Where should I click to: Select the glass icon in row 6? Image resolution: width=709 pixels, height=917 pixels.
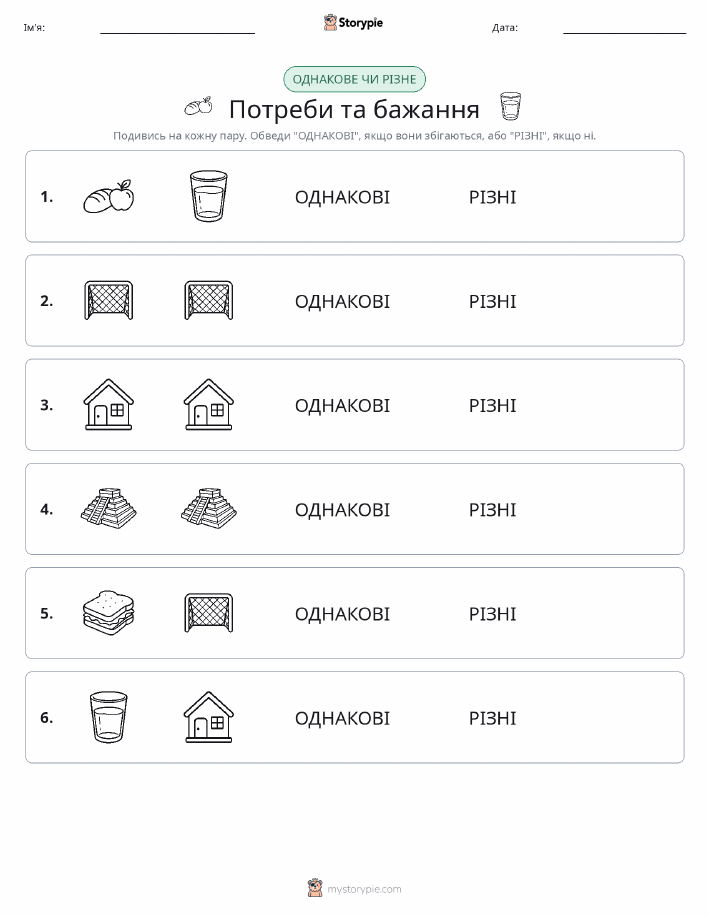pos(109,717)
